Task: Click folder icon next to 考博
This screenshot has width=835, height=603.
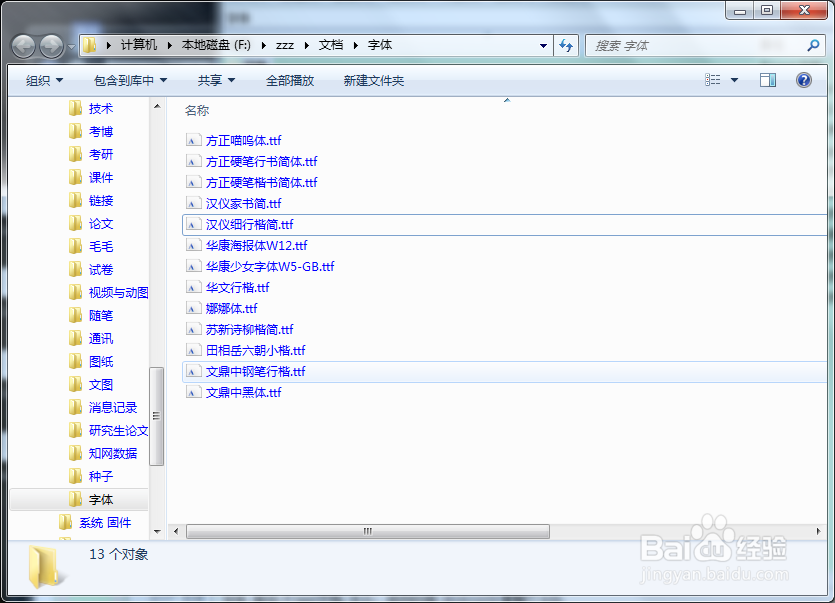Action: (76, 131)
